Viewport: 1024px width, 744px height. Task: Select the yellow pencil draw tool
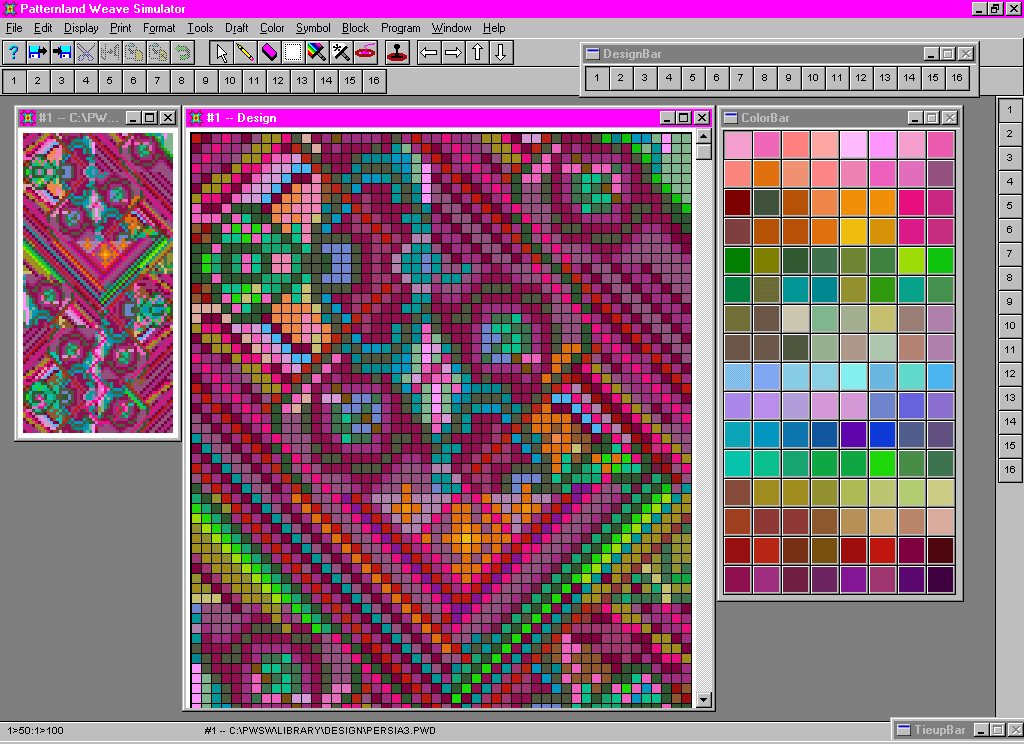pos(246,52)
